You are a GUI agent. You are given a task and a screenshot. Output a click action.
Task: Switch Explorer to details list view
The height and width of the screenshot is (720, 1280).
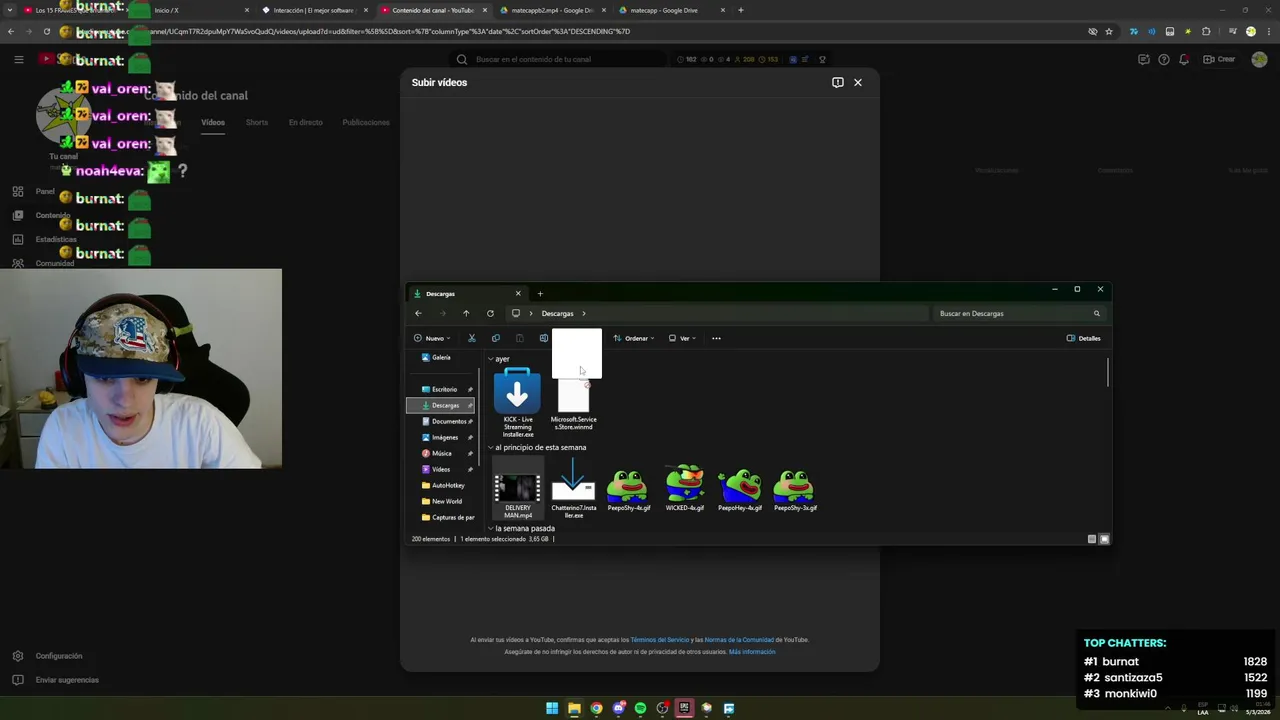(1092, 539)
